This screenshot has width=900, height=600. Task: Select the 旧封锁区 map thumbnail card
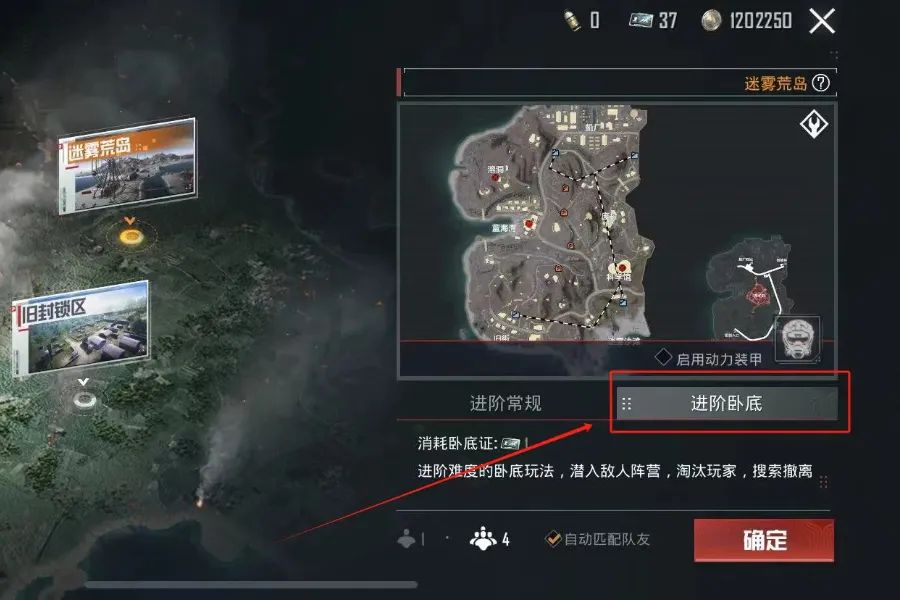point(81,327)
